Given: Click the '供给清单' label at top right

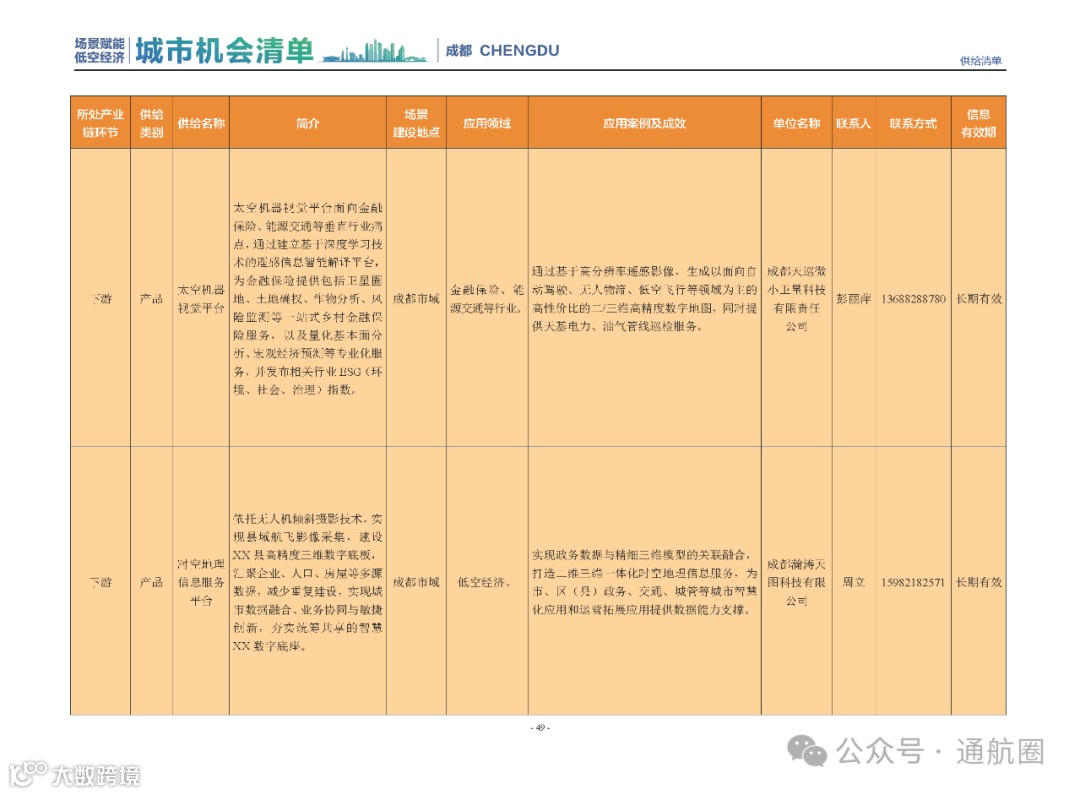Looking at the screenshot, I should pyautogui.click(x=981, y=61).
